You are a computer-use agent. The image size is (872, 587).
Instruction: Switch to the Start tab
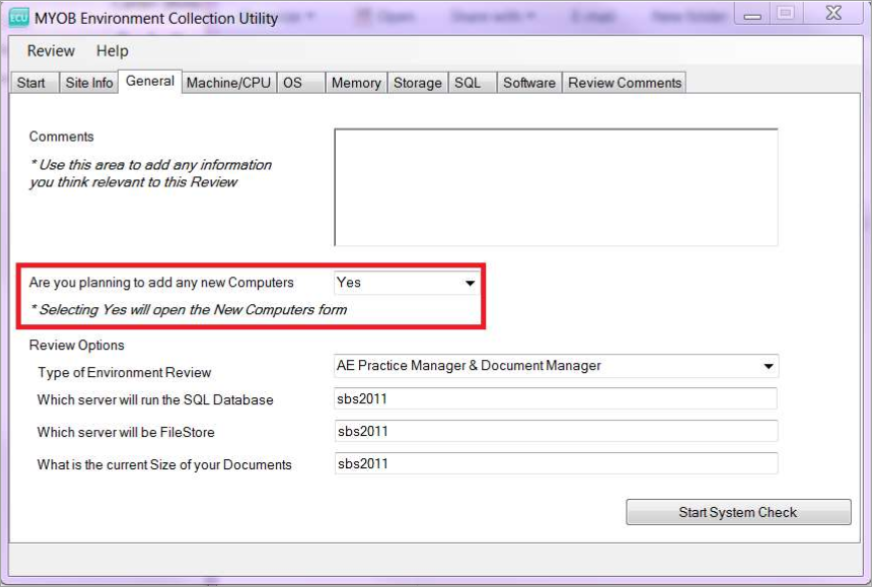coord(31,83)
